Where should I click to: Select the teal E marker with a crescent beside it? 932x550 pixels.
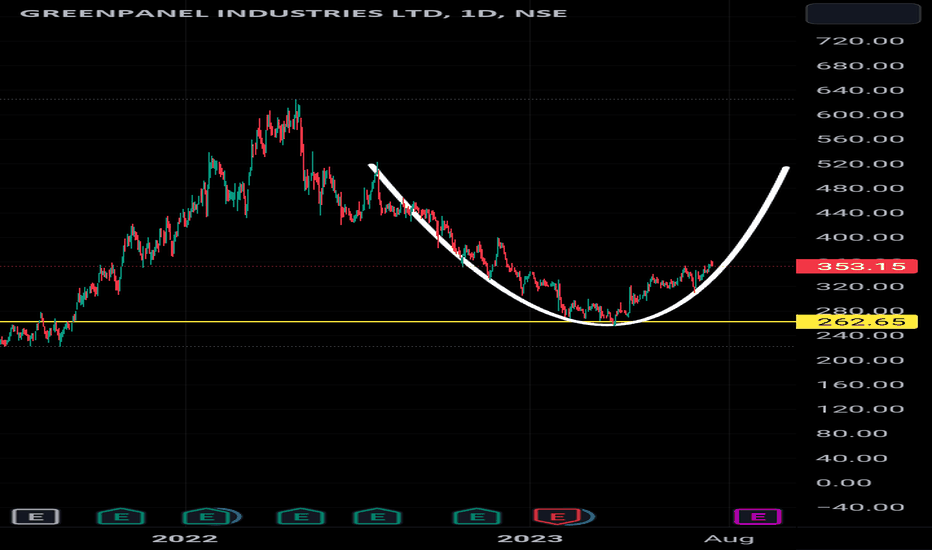click(x=206, y=516)
